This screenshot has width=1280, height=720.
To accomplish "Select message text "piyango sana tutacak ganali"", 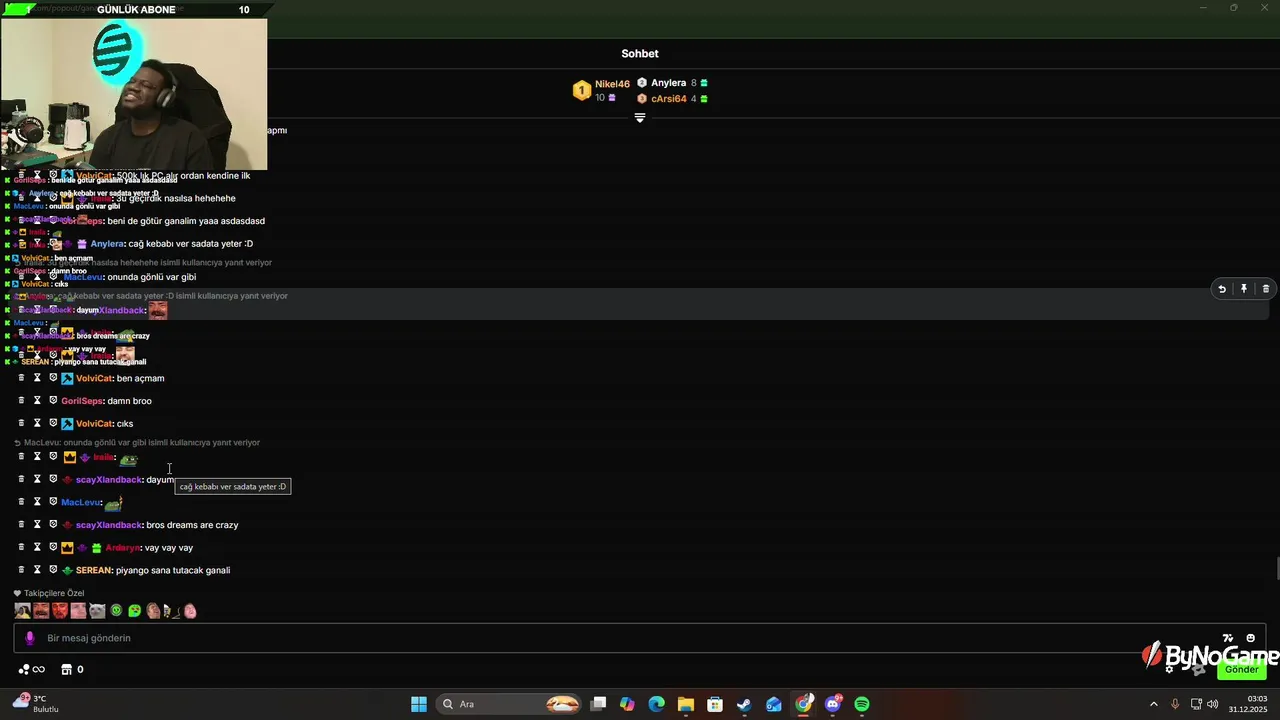I will [x=173, y=570].
